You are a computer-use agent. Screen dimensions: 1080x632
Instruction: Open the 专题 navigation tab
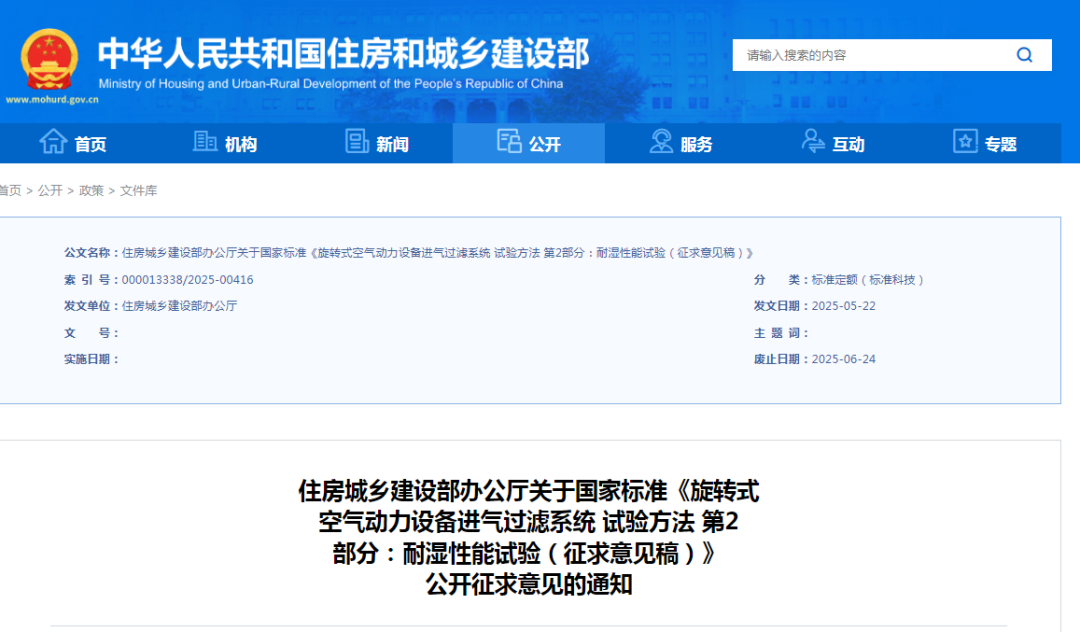pyautogui.click(x=984, y=143)
